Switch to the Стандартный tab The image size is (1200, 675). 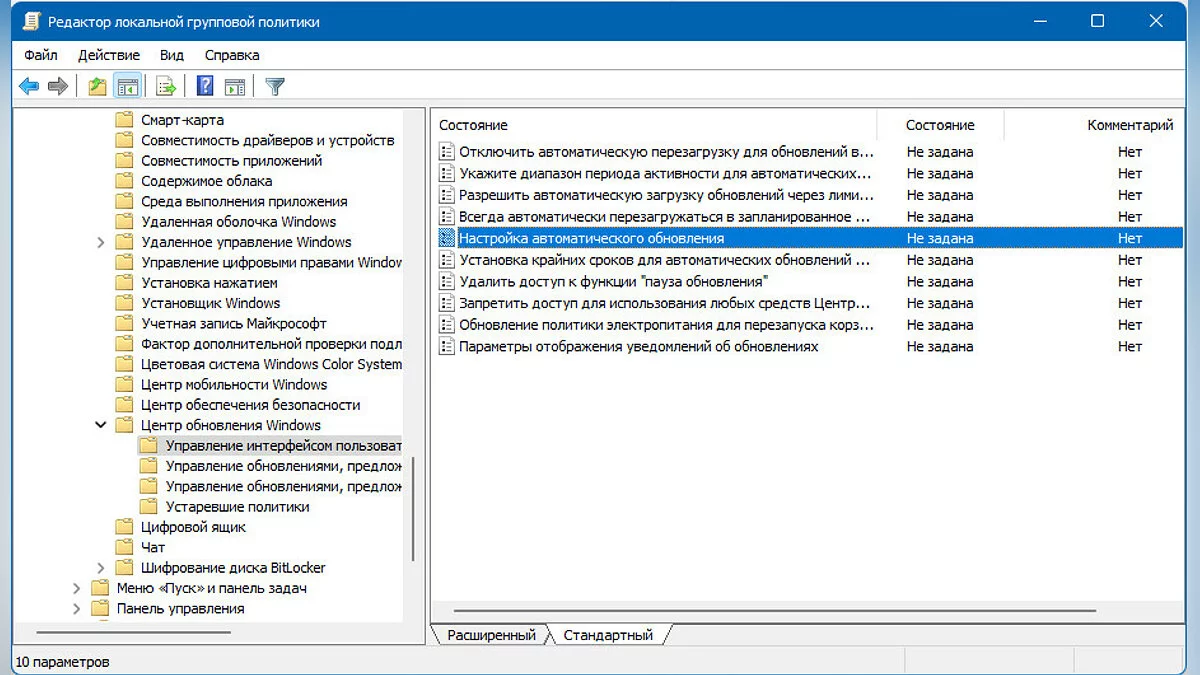pos(607,635)
